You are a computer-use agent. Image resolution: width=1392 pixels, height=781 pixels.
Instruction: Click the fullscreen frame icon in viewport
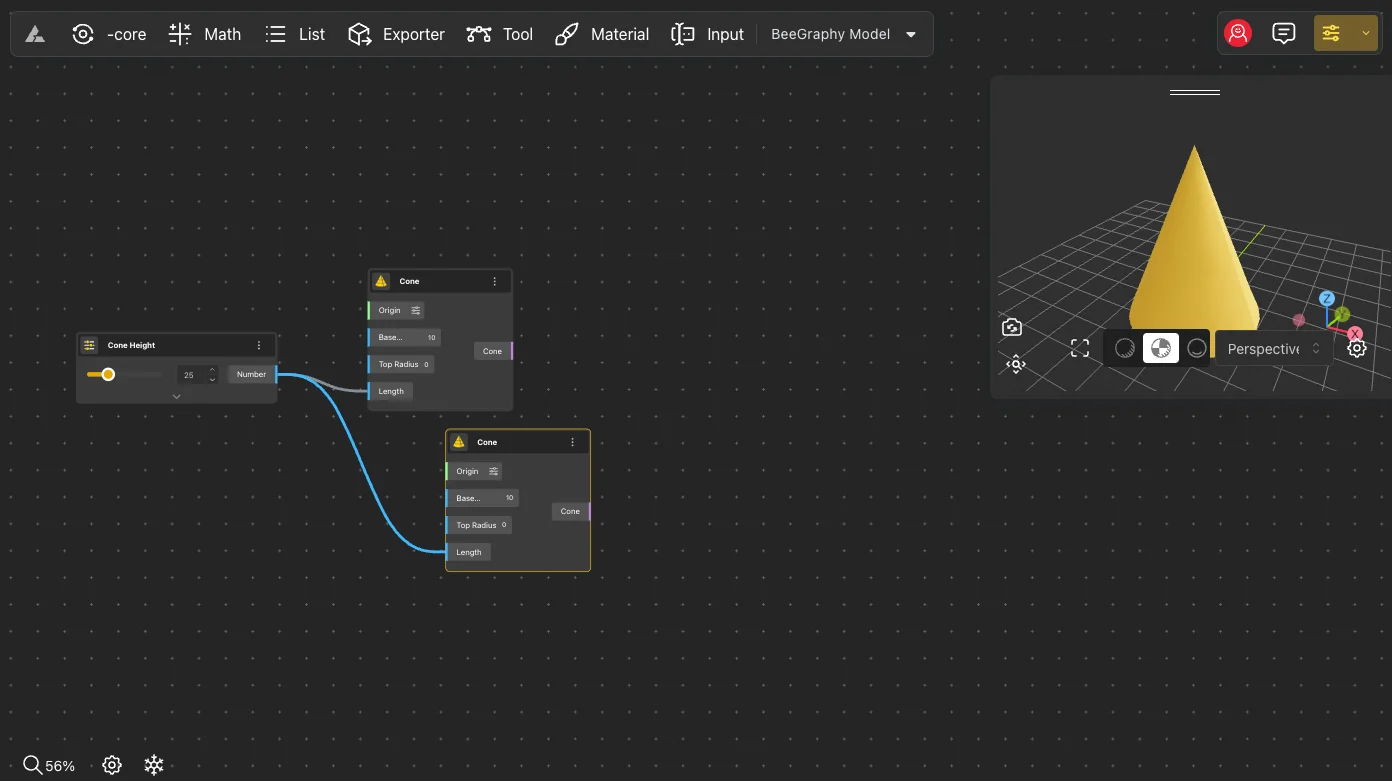(1080, 348)
